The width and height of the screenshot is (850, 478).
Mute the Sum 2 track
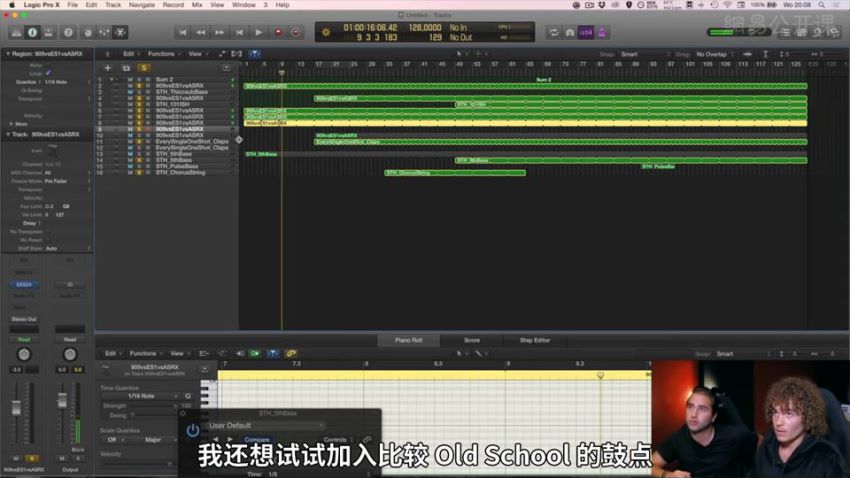(130, 80)
